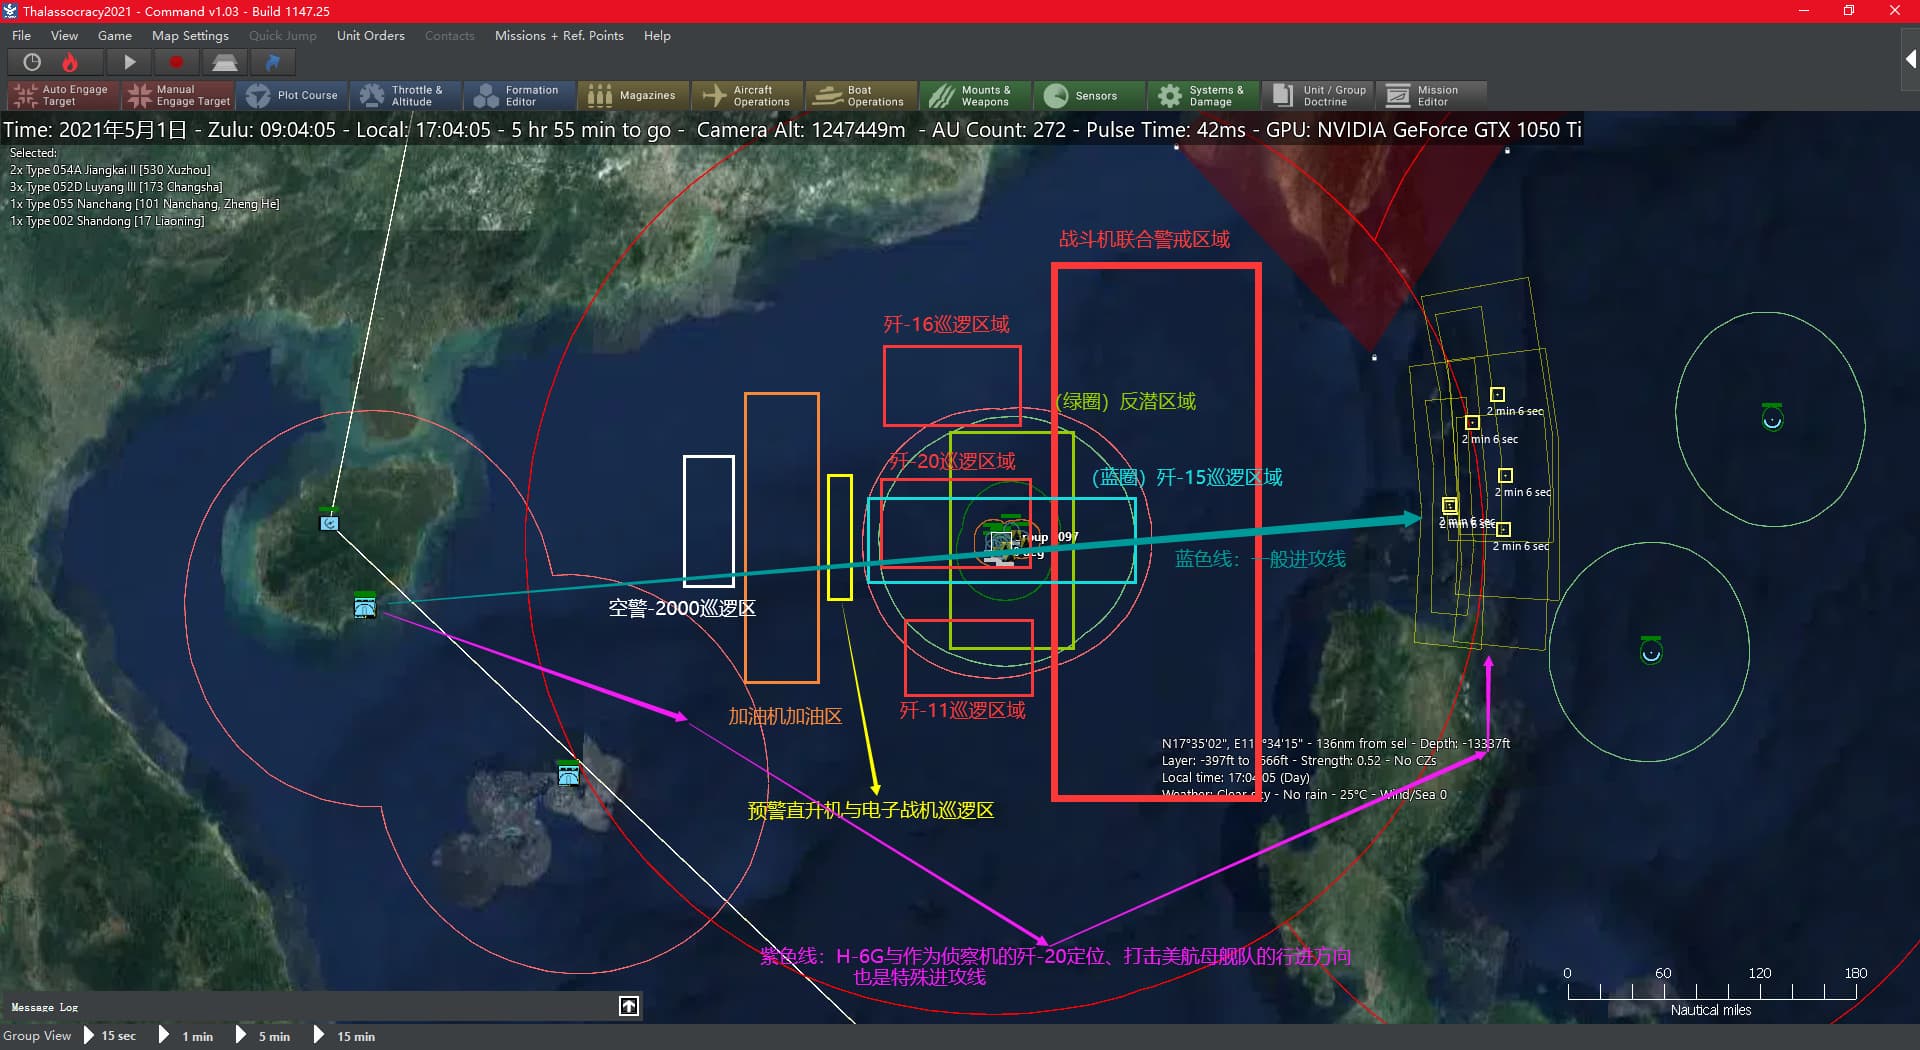Click the blue curved arrow toolbar icon
This screenshot has width=1920, height=1050.
point(272,63)
